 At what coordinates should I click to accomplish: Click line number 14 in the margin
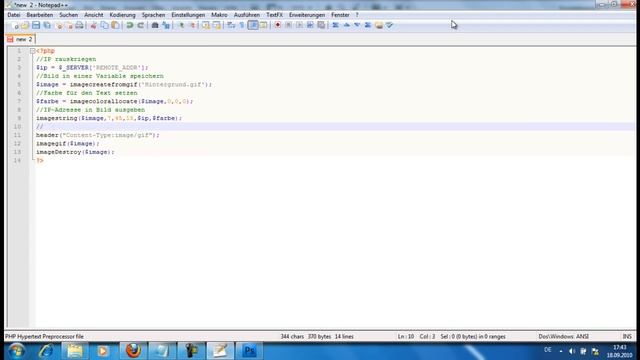[17, 160]
